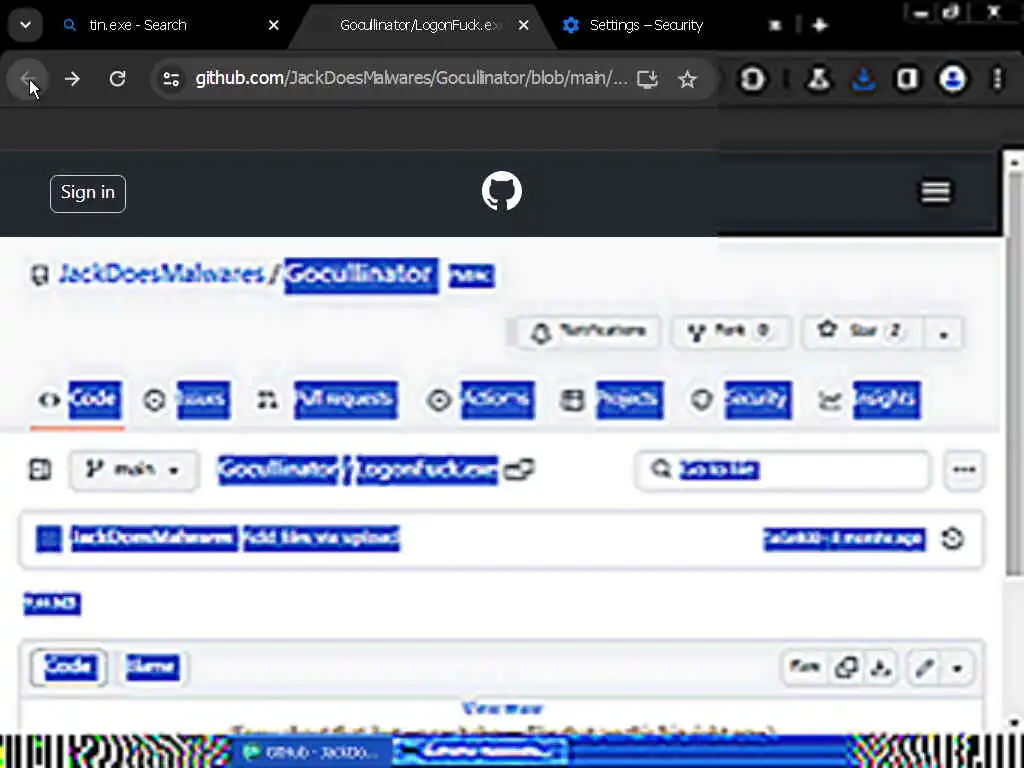Viewport: 1024px width, 768px height.
Task: Expand more edit options dropdown arrow
Action: [957, 668]
